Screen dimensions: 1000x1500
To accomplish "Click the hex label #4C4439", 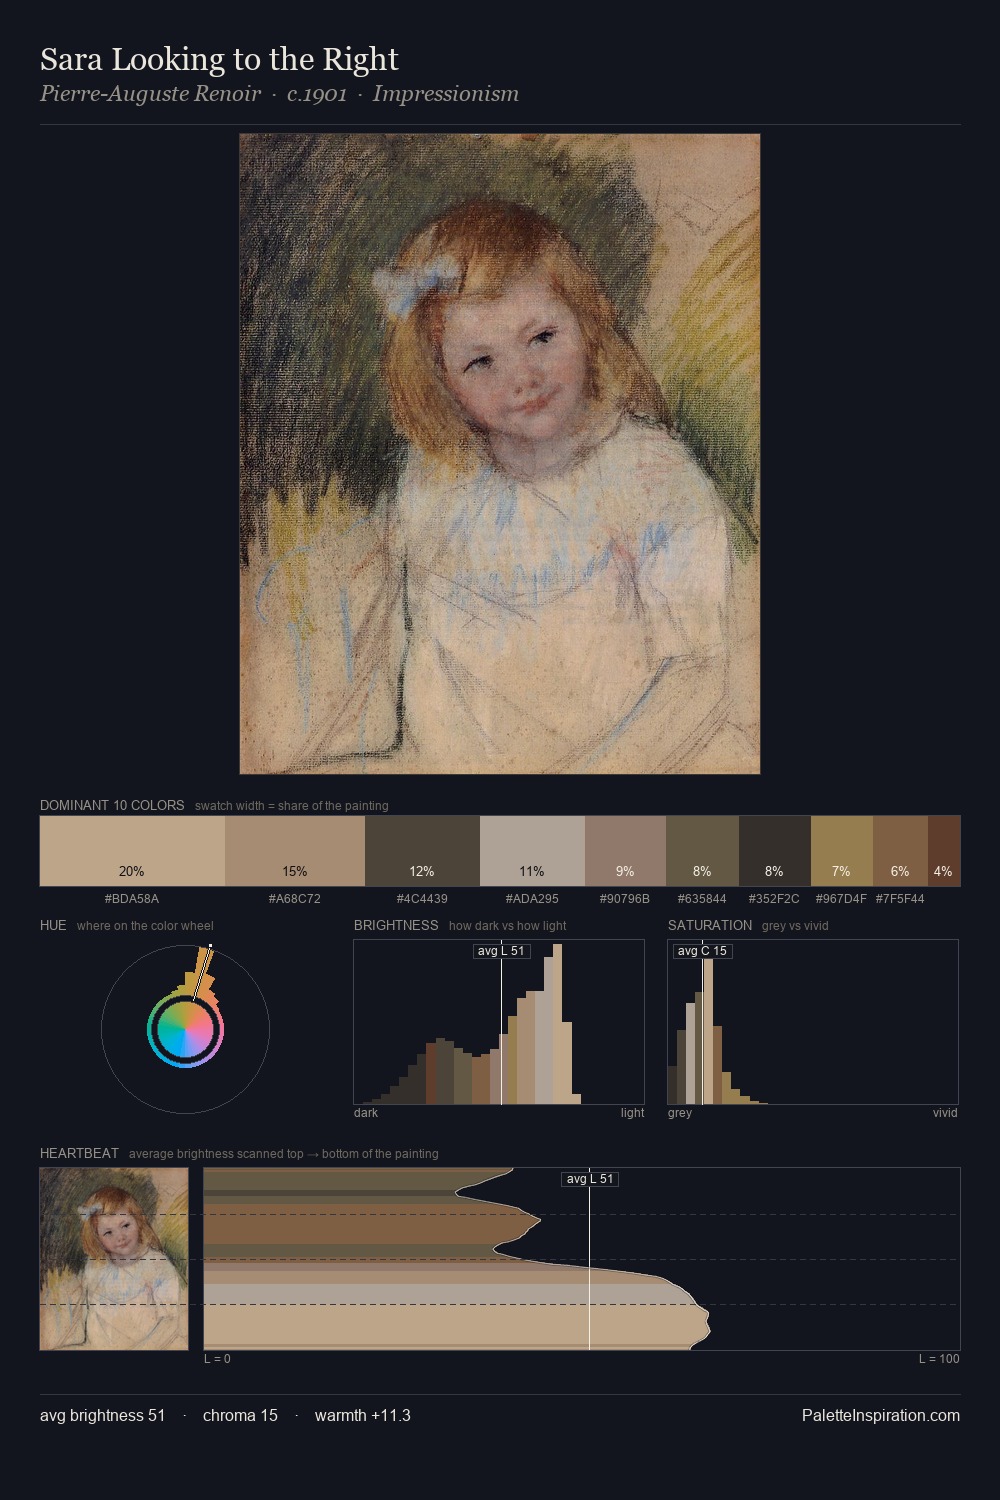I will tap(422, 899).
